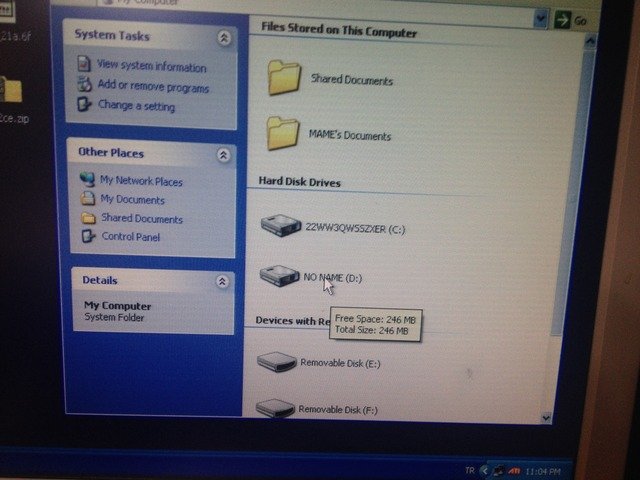The image size is (640, 480).
Task: Click Change a setting link
Action: click(135, 105)
